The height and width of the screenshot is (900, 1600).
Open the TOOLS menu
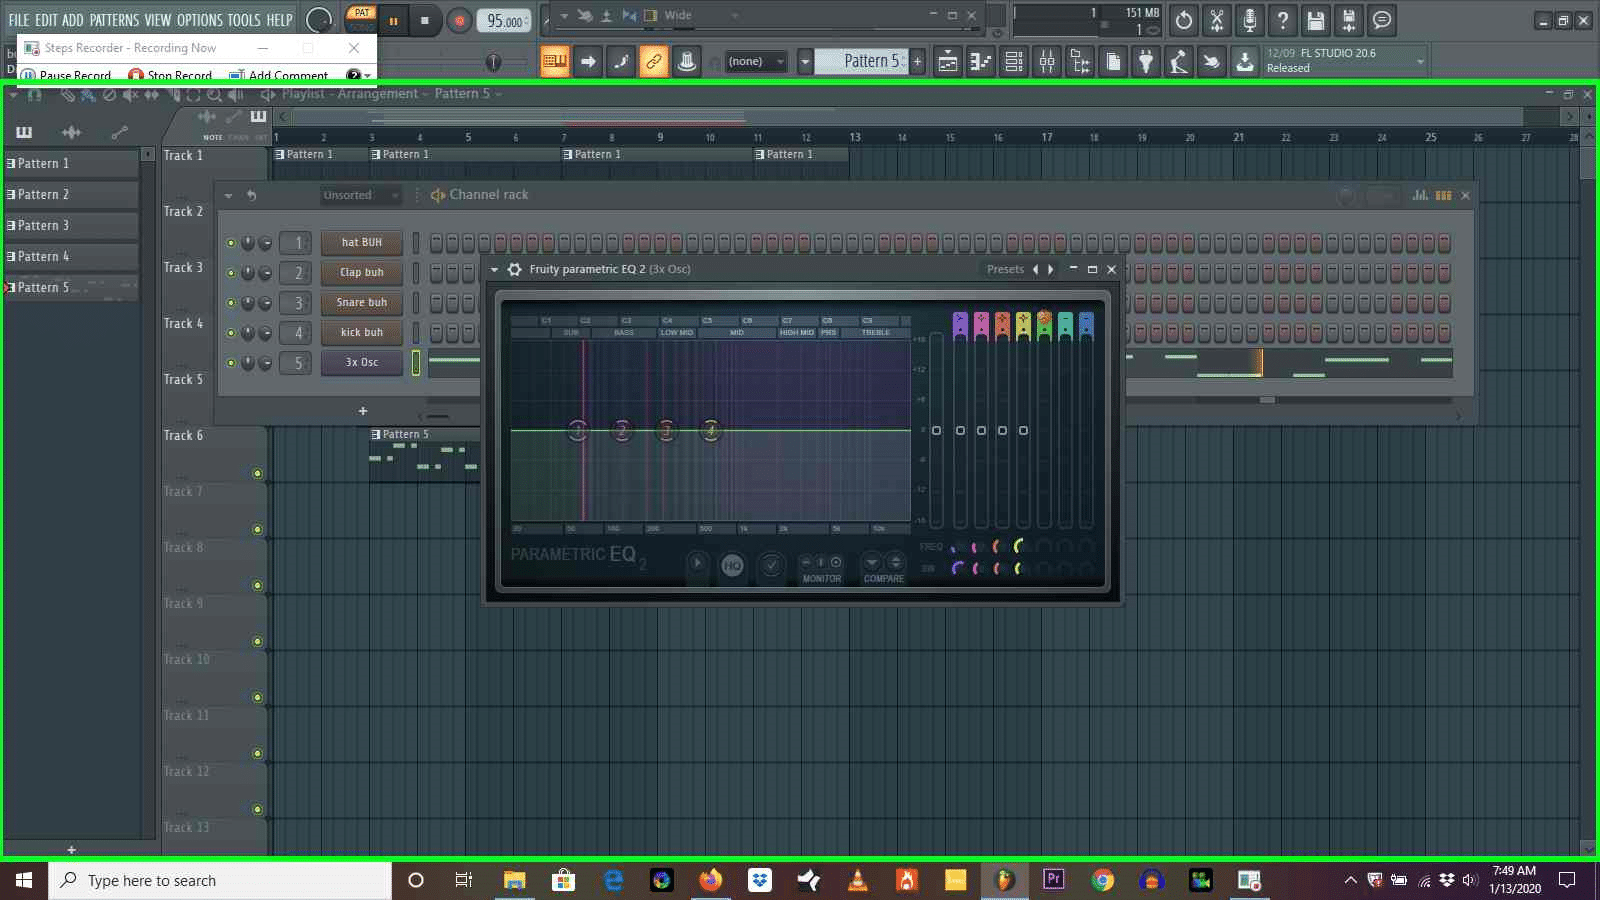point(244,20)
